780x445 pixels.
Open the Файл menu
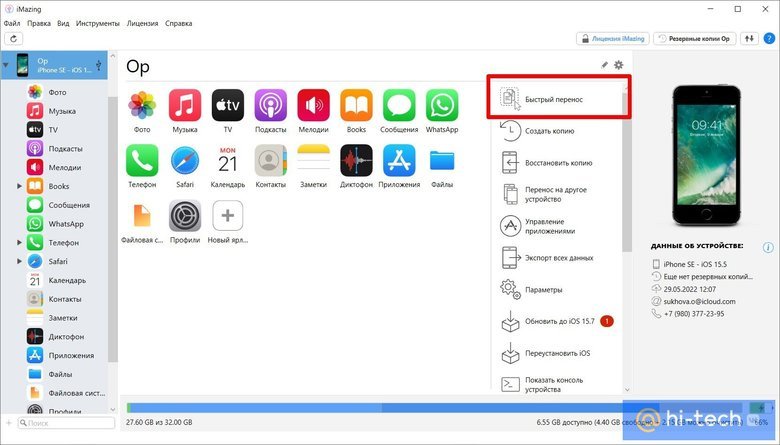coord(12,23)
